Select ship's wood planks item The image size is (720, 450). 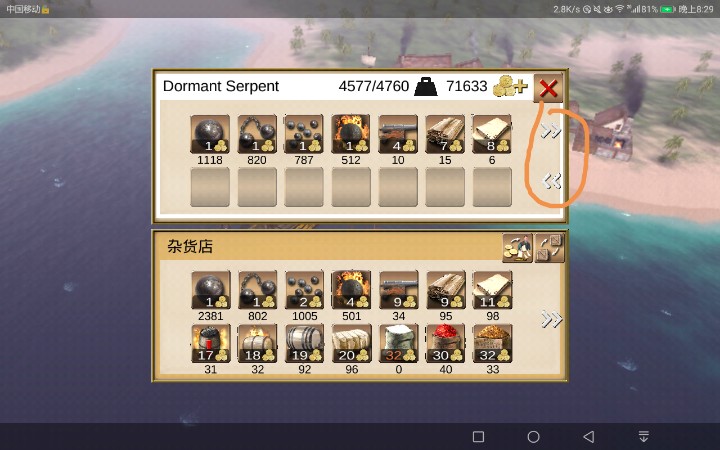pos(445,134)
